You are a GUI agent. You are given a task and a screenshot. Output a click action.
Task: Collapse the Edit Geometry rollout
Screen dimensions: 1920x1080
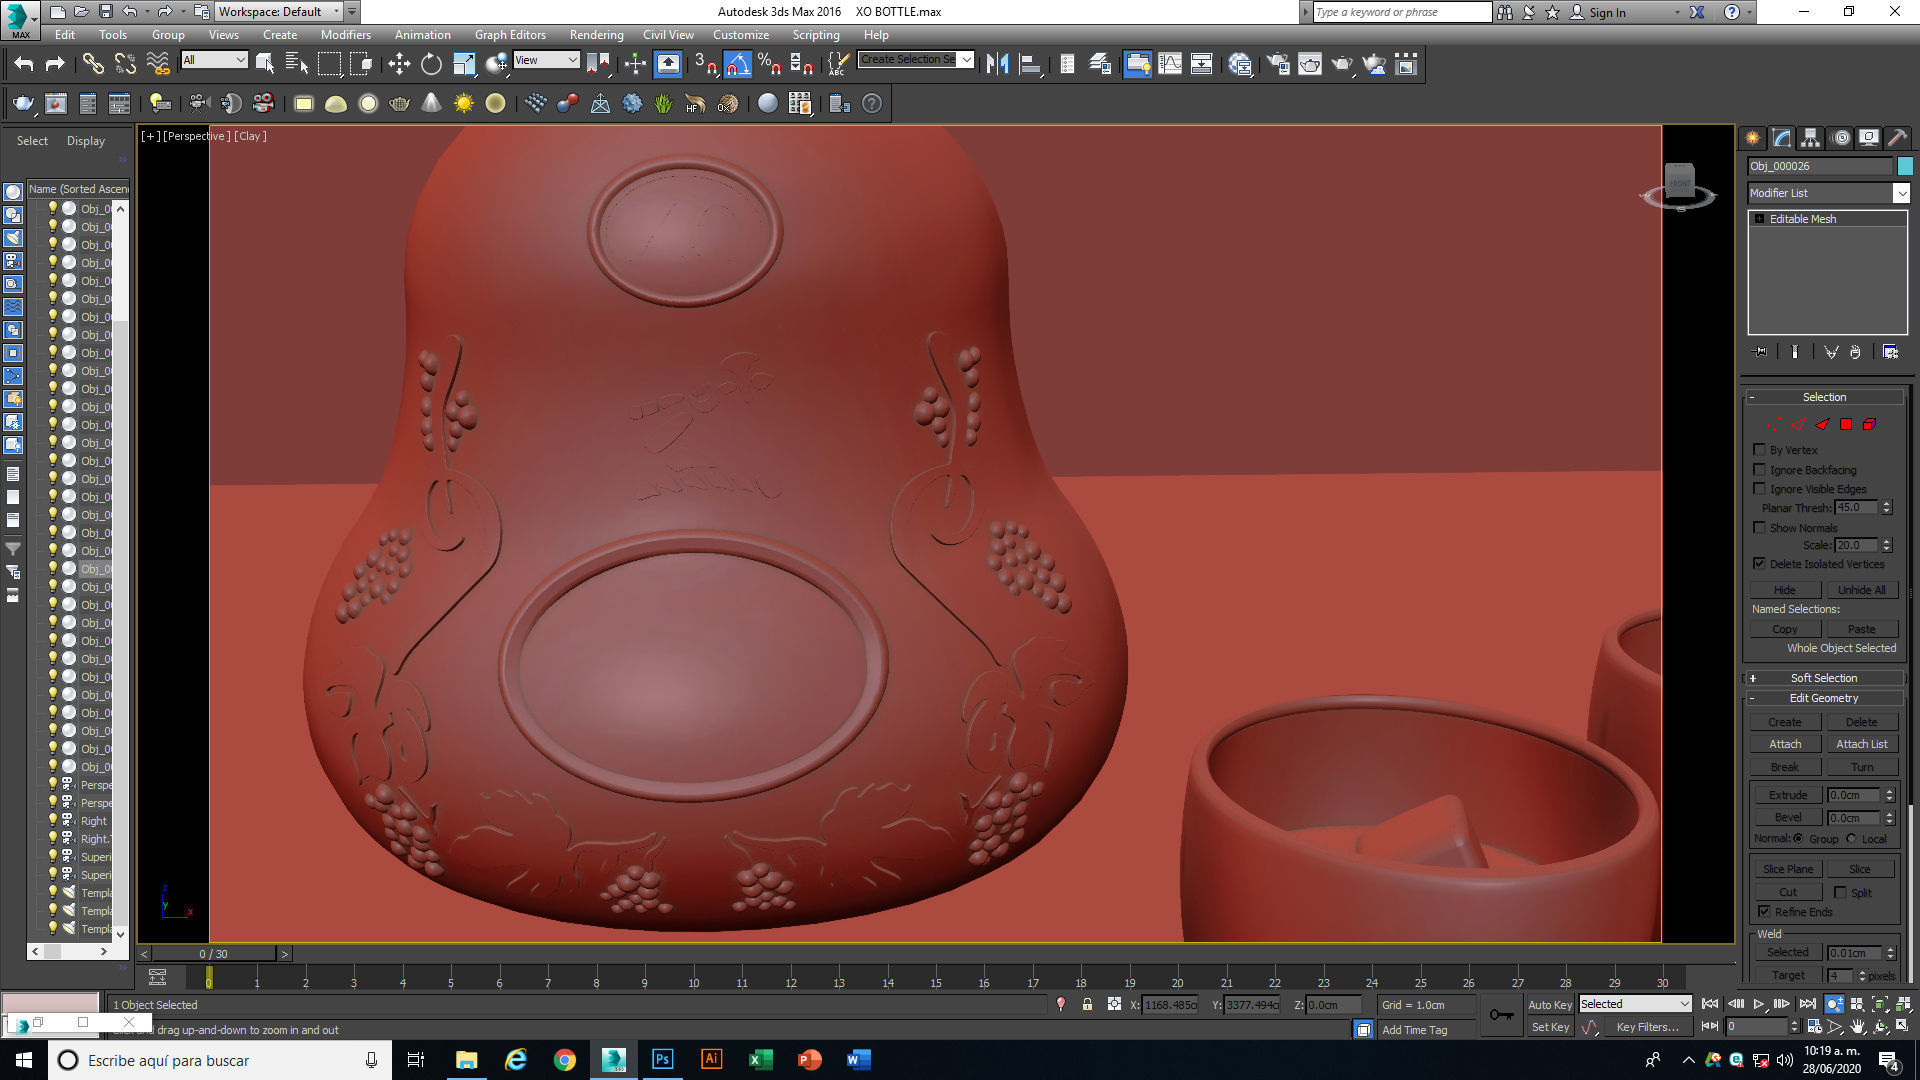coord(1824,698)
